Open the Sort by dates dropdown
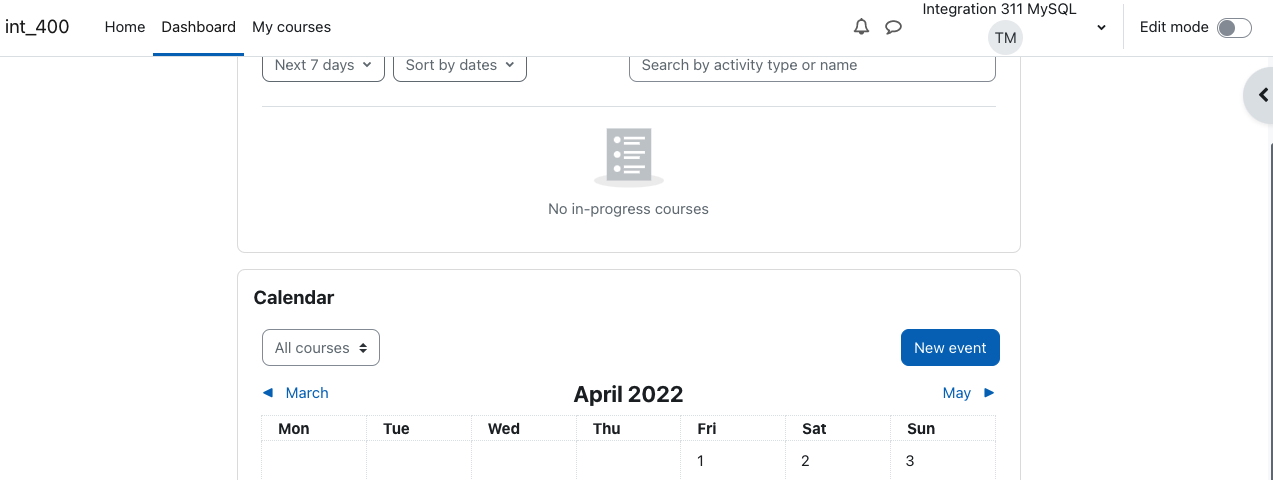The height and width of the screenshot is (480, 1273). click(460, 65)
